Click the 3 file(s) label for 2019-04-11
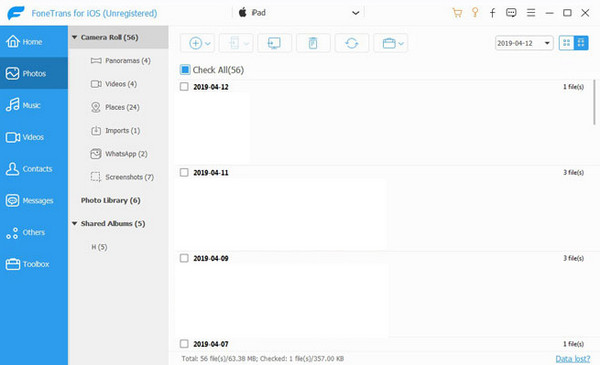The height and width of the screenshot is (365, 600). [573, 173]
